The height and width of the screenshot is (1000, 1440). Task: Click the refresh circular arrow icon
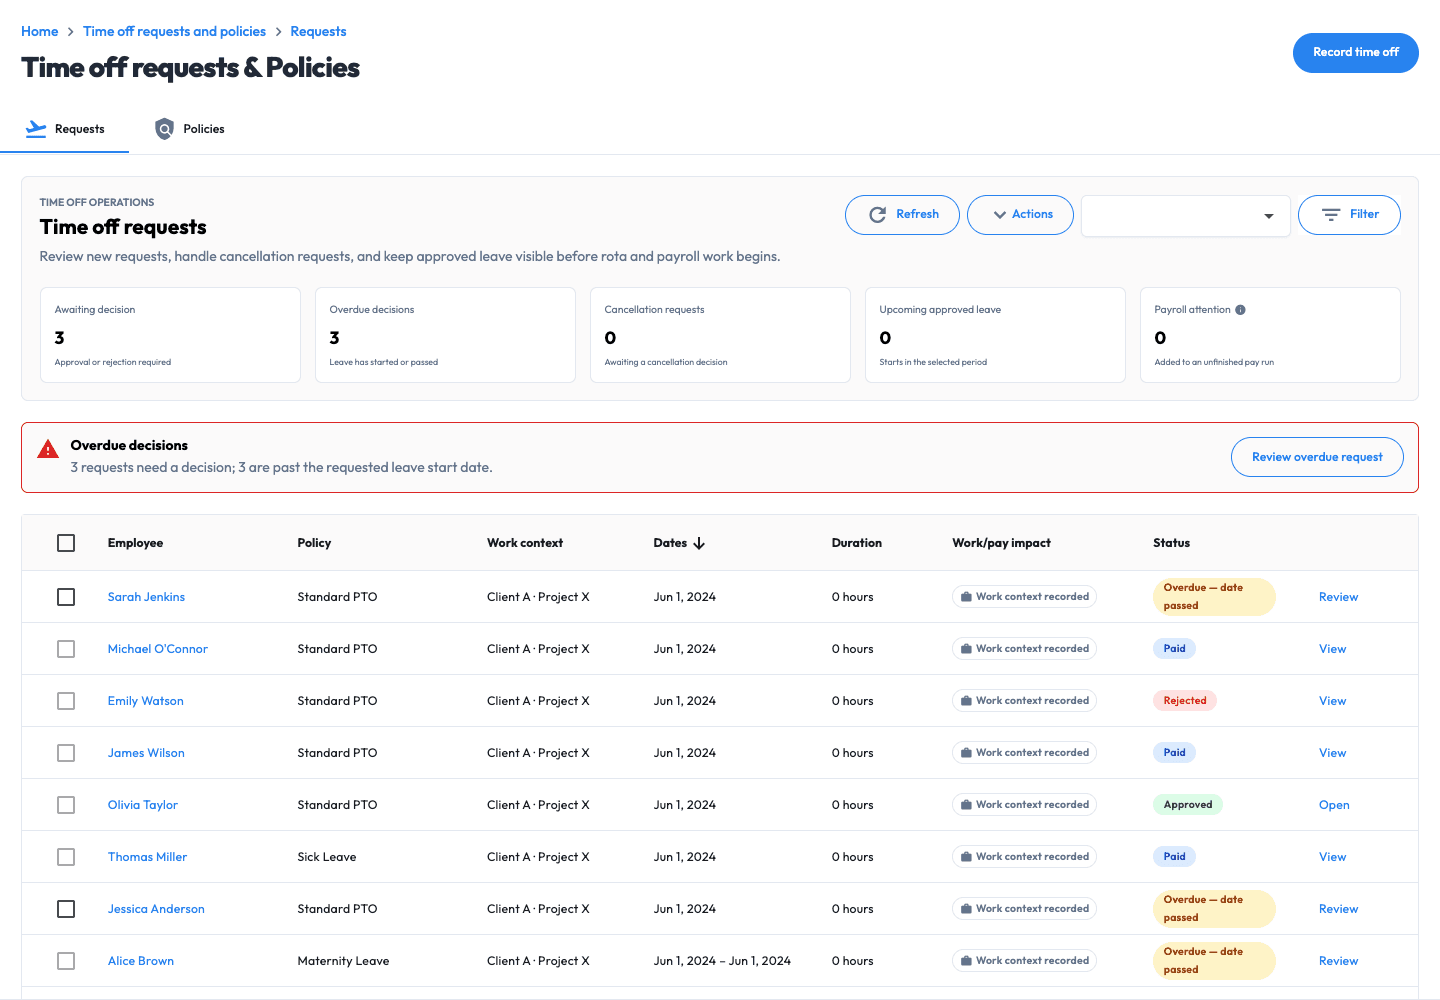878,215
